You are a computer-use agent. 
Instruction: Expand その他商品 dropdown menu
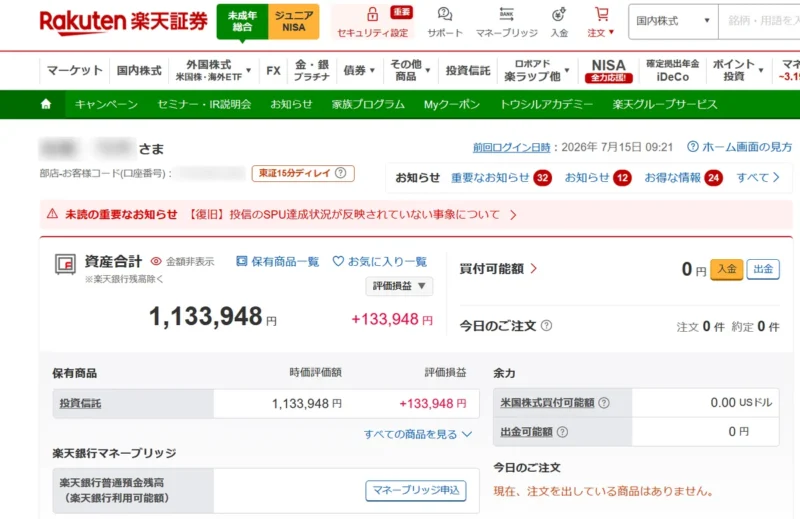(410, 70)
